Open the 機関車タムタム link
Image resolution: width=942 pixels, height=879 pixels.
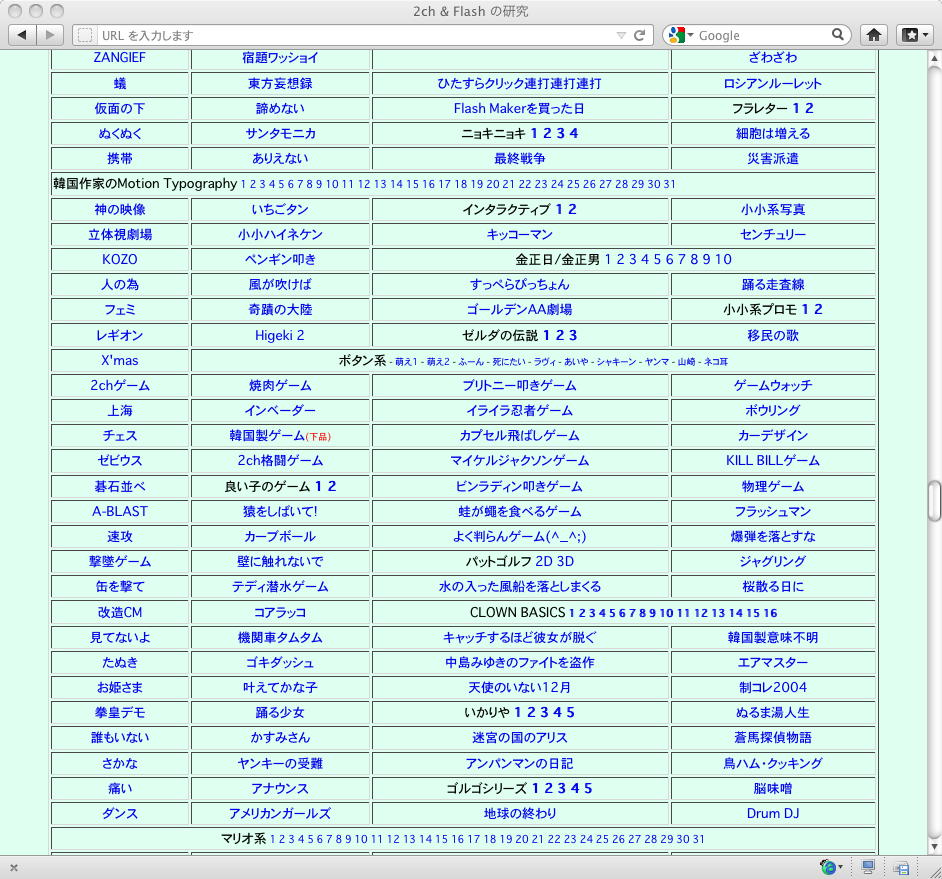(280, 637)
